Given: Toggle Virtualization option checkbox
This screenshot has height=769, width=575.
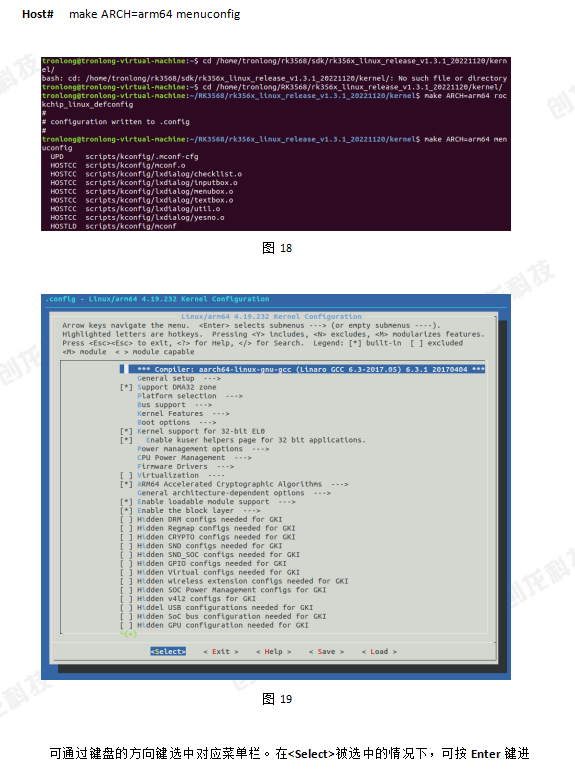Looking at the screenshot, I should pos(127,476).
